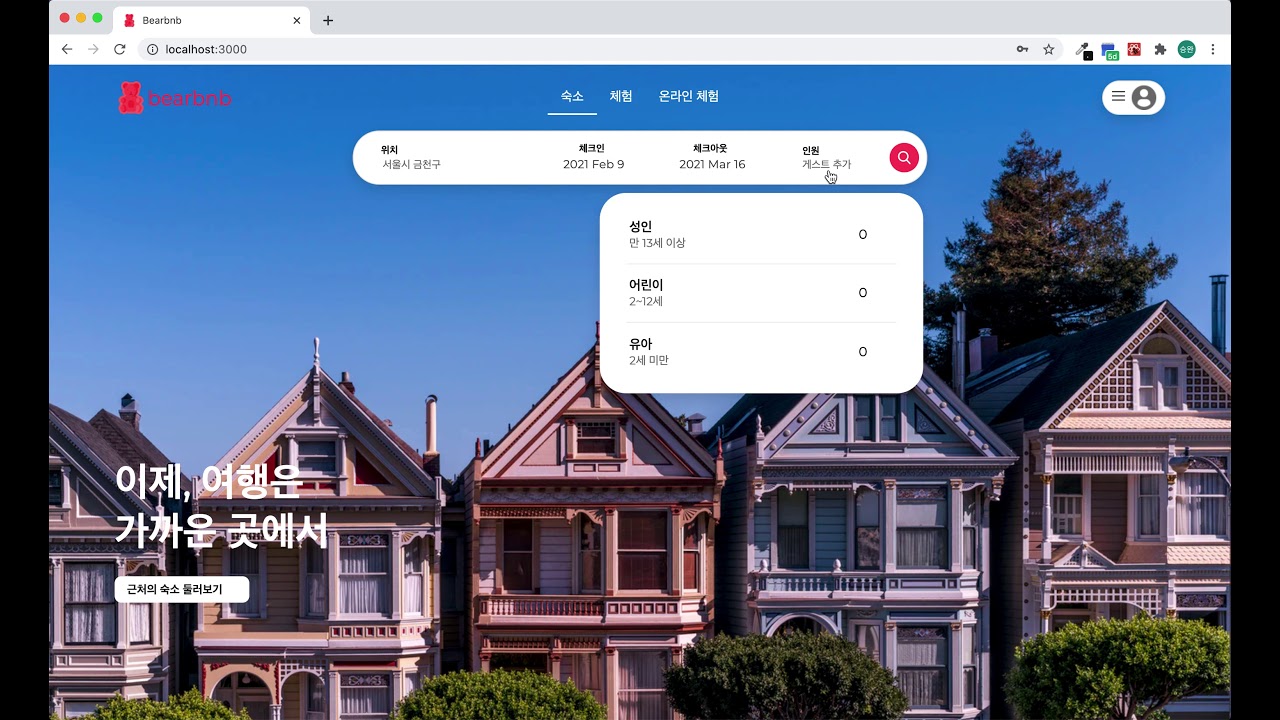Click the 성인 guest count value
This screenshot has width=1280, height=720.
[862, 235]
